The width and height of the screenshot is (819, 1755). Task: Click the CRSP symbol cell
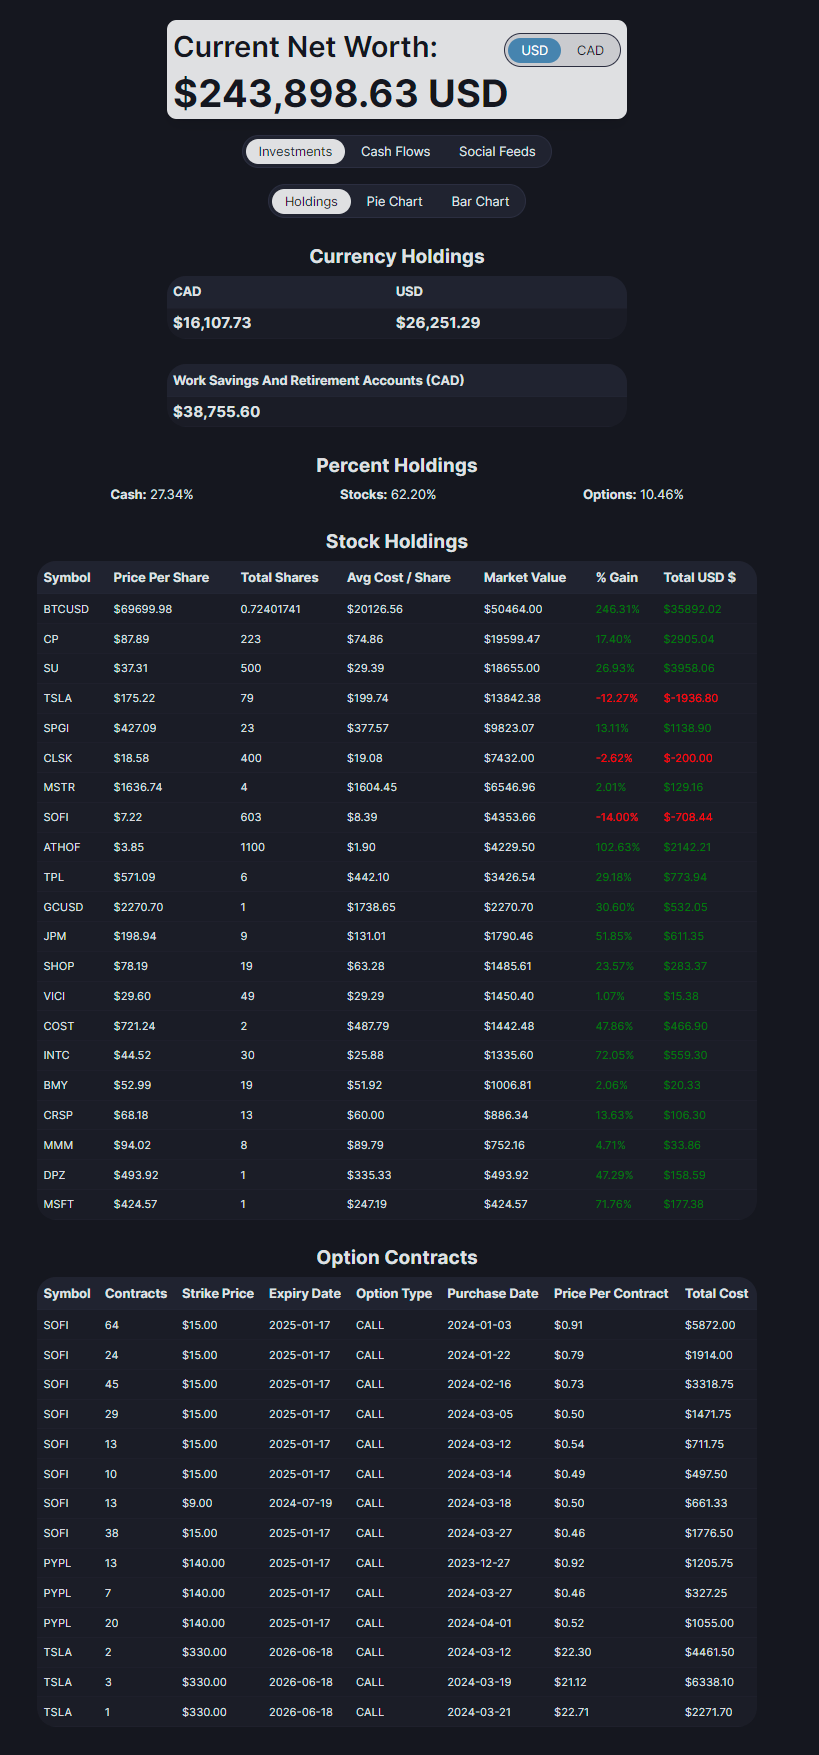pos(58,1115)
